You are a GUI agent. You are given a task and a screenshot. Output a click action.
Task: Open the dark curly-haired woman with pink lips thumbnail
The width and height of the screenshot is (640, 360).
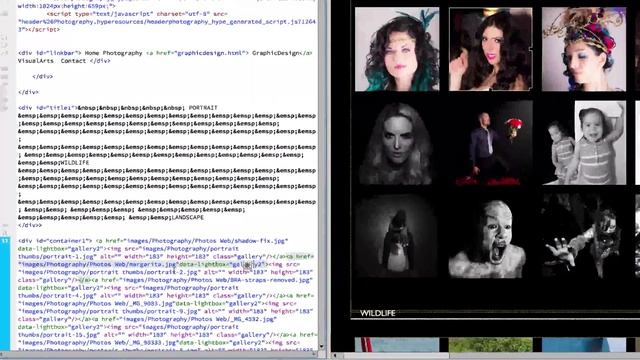491,49
